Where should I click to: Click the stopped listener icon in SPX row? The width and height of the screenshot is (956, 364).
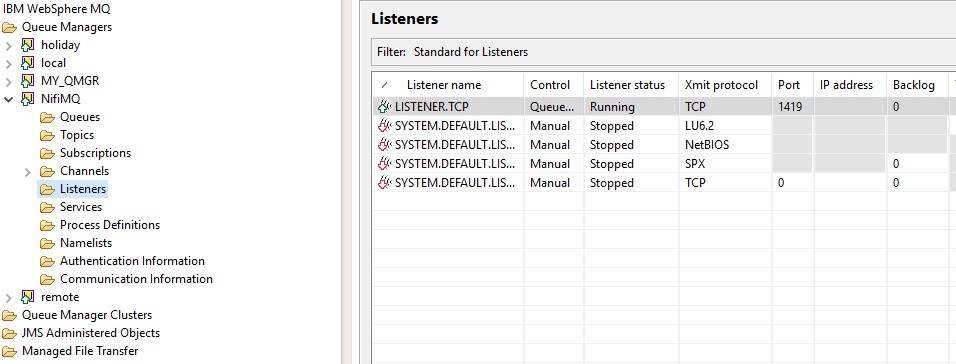click(x=384, y=163)
